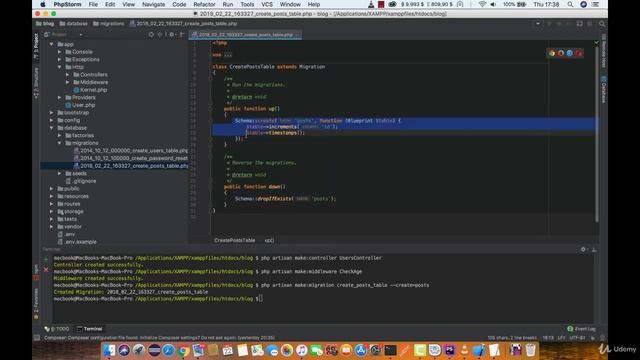
Task: Open macOS Spotlight search in menu bar
Action: coord(570,4)
